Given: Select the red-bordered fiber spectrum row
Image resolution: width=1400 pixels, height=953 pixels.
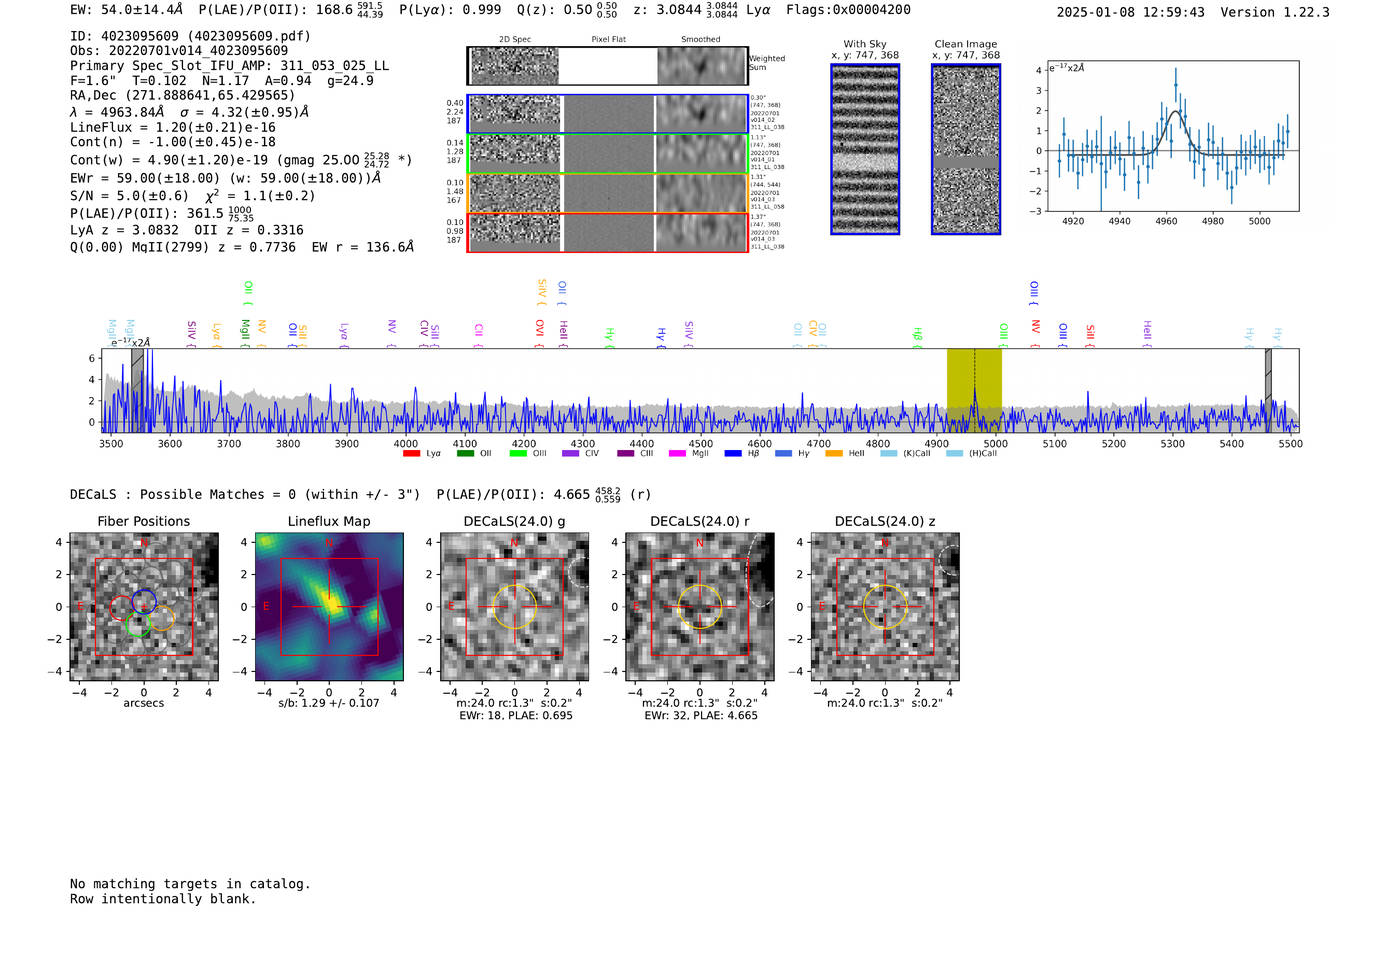Looking at the screenshot, I should pos(608,232).
